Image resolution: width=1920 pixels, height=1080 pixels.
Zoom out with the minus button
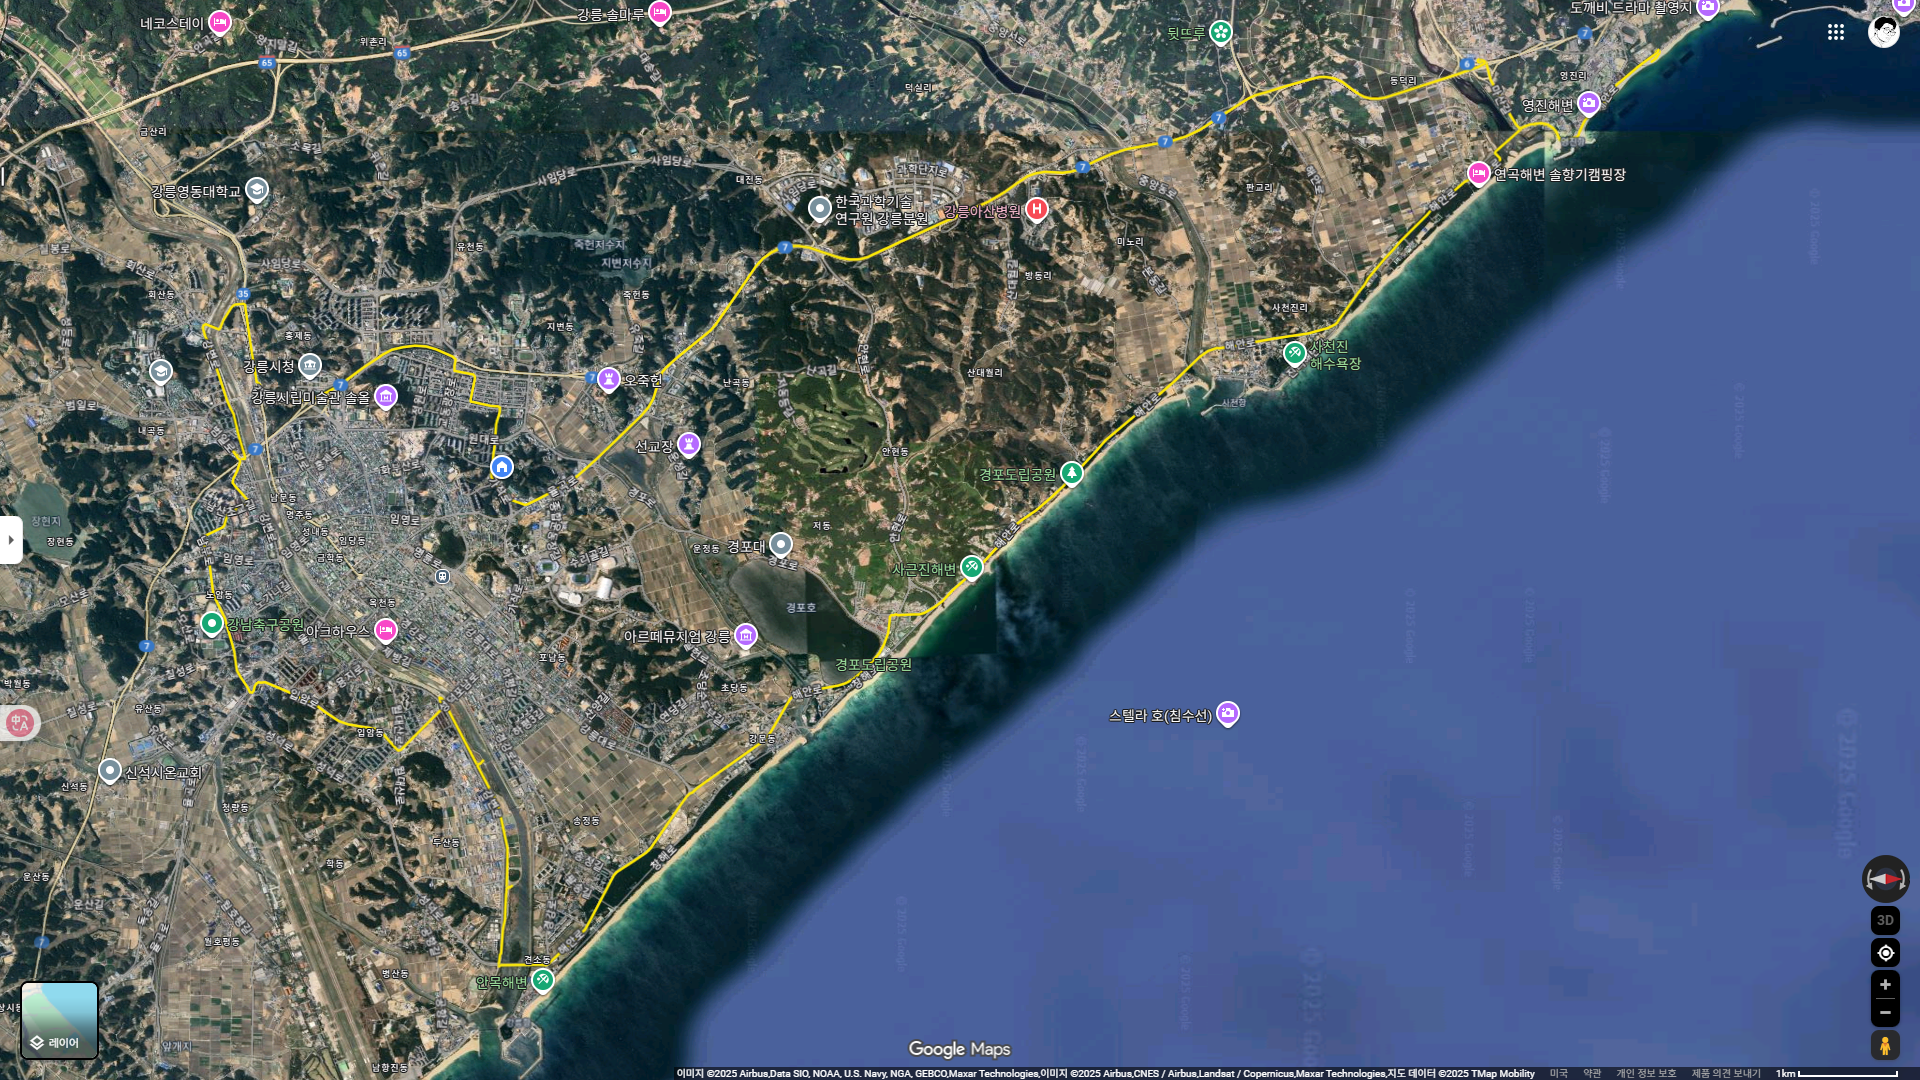click(1885, 1012)
